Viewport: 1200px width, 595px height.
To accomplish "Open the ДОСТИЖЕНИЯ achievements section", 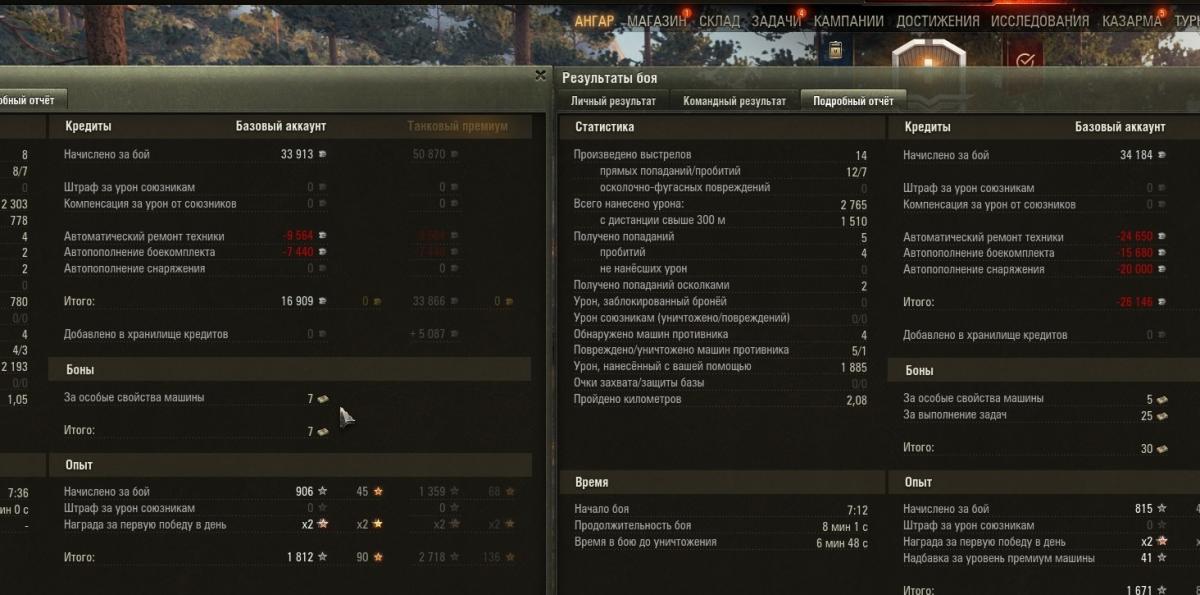I will click(x=937, y=21).
